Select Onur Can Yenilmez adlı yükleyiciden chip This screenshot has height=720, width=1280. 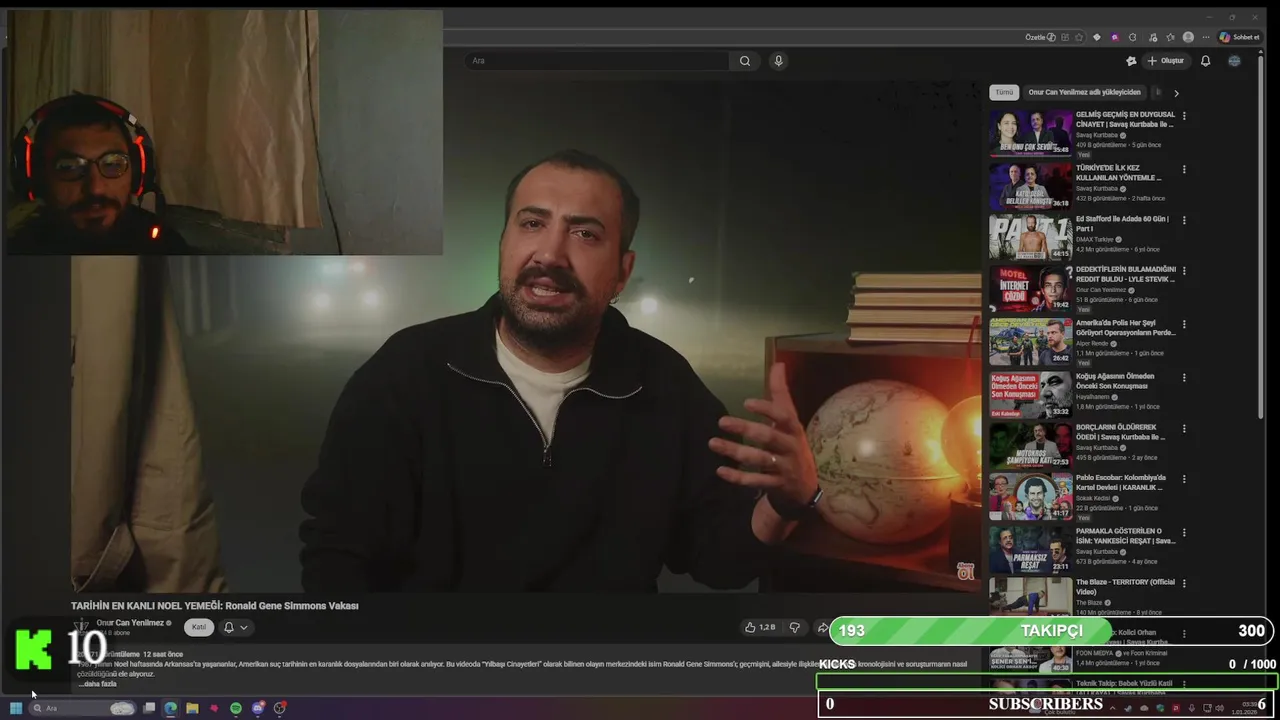point(1084,92)
